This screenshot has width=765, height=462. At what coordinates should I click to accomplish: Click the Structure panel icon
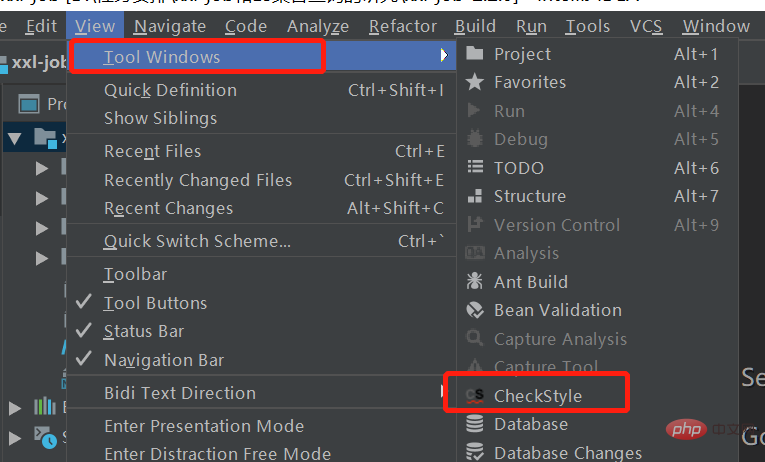(x=475, y=196)
